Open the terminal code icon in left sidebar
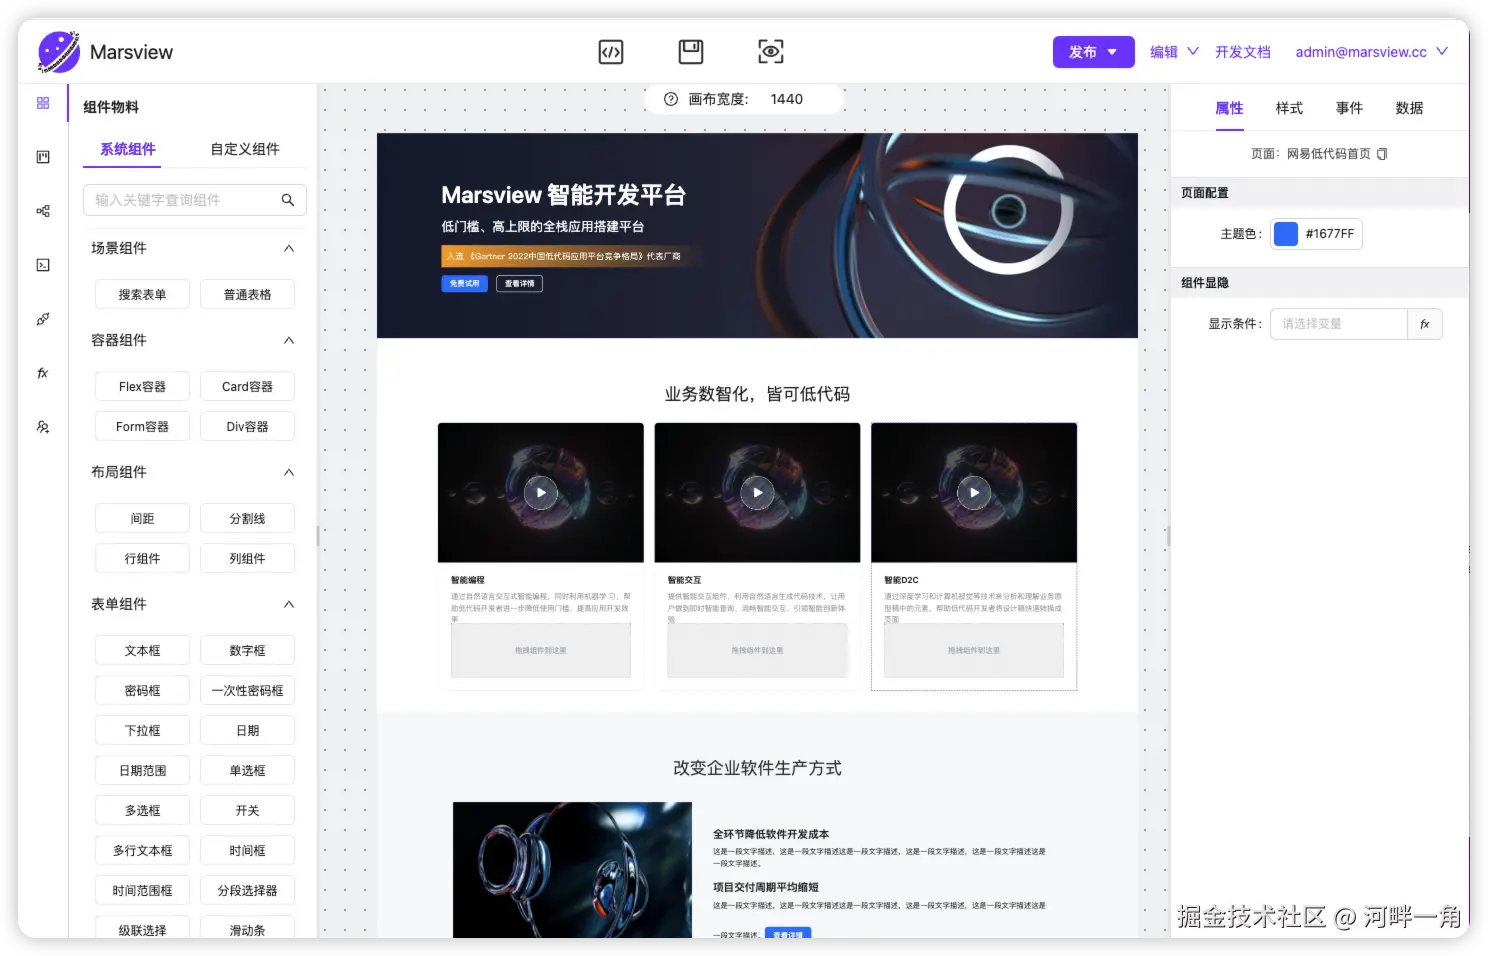1488x956 pixels. (43, 265)
